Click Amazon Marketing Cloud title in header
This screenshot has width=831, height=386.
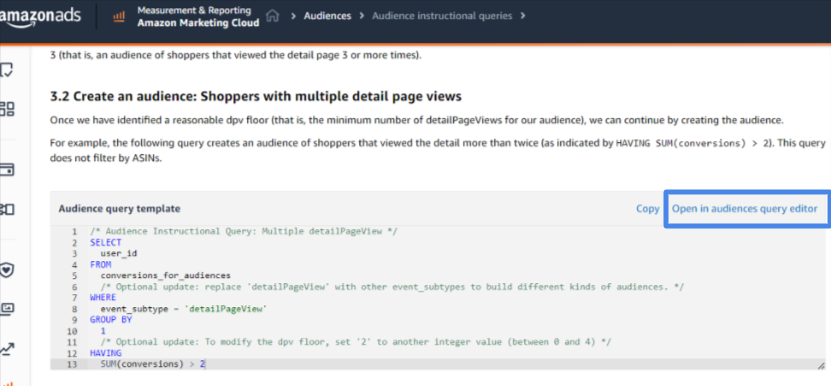pyautogui.click(x=198, y=23)
